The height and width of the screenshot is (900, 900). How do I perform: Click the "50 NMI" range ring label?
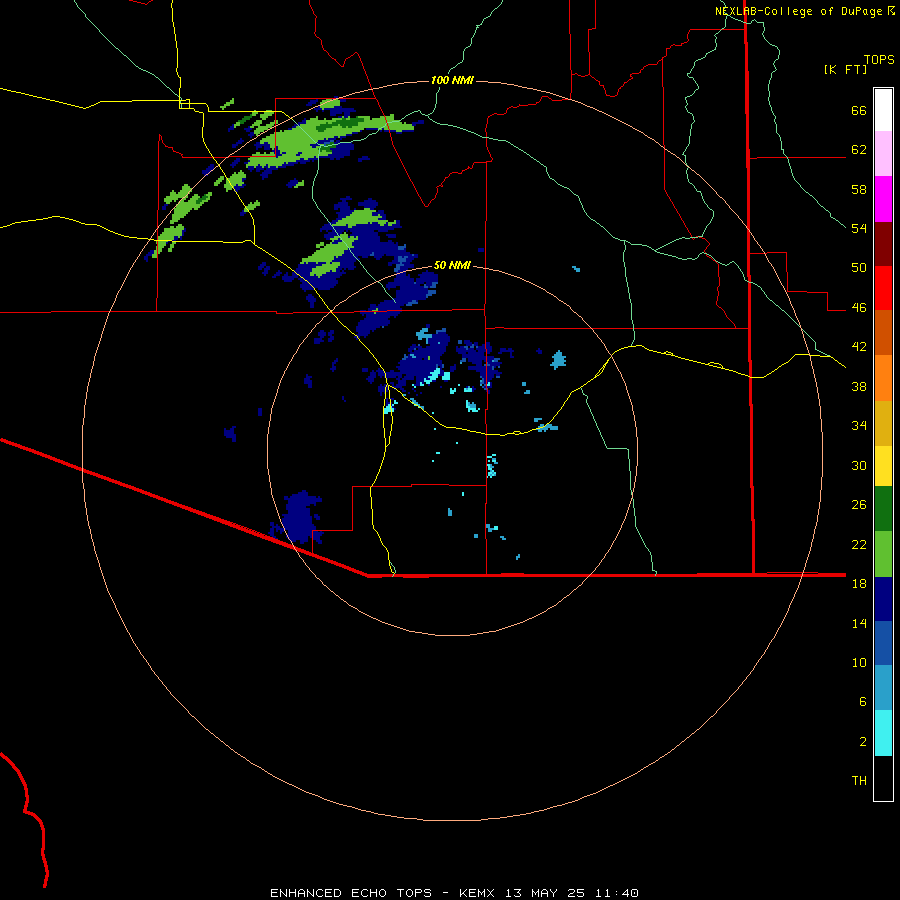452,265
